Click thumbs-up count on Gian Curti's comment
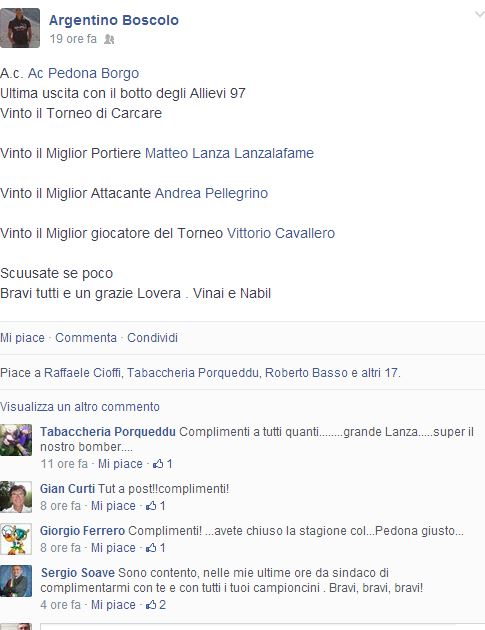 [156, 505]
